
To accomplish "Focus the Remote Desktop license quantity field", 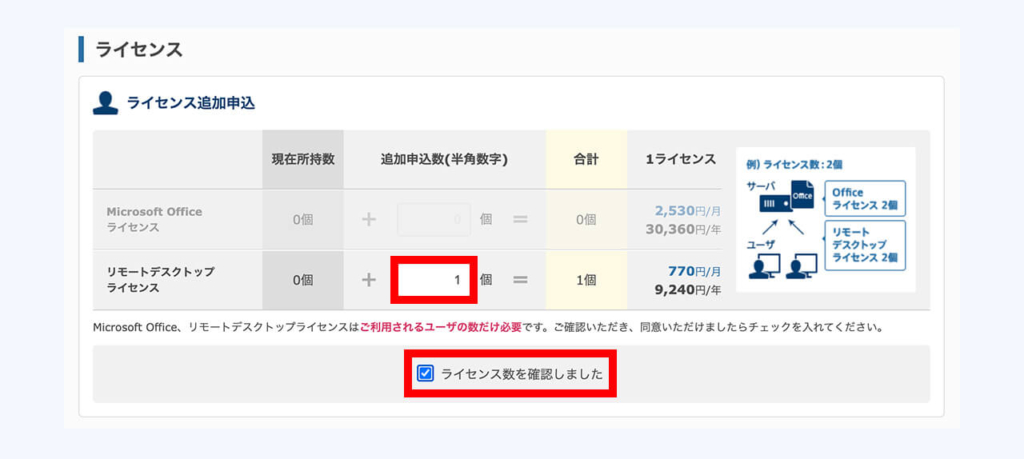I will point(434,280).
